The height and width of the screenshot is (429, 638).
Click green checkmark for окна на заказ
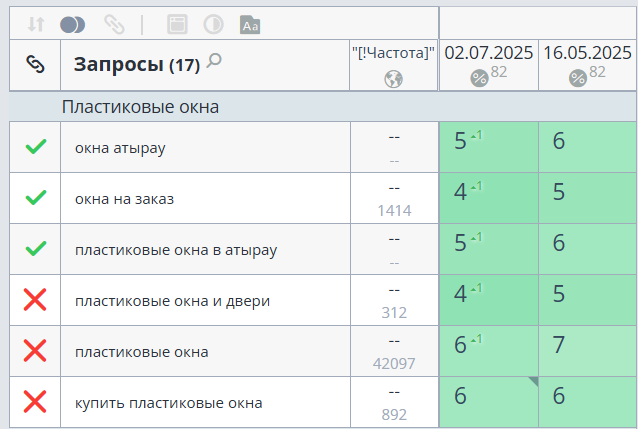(36, 197)
